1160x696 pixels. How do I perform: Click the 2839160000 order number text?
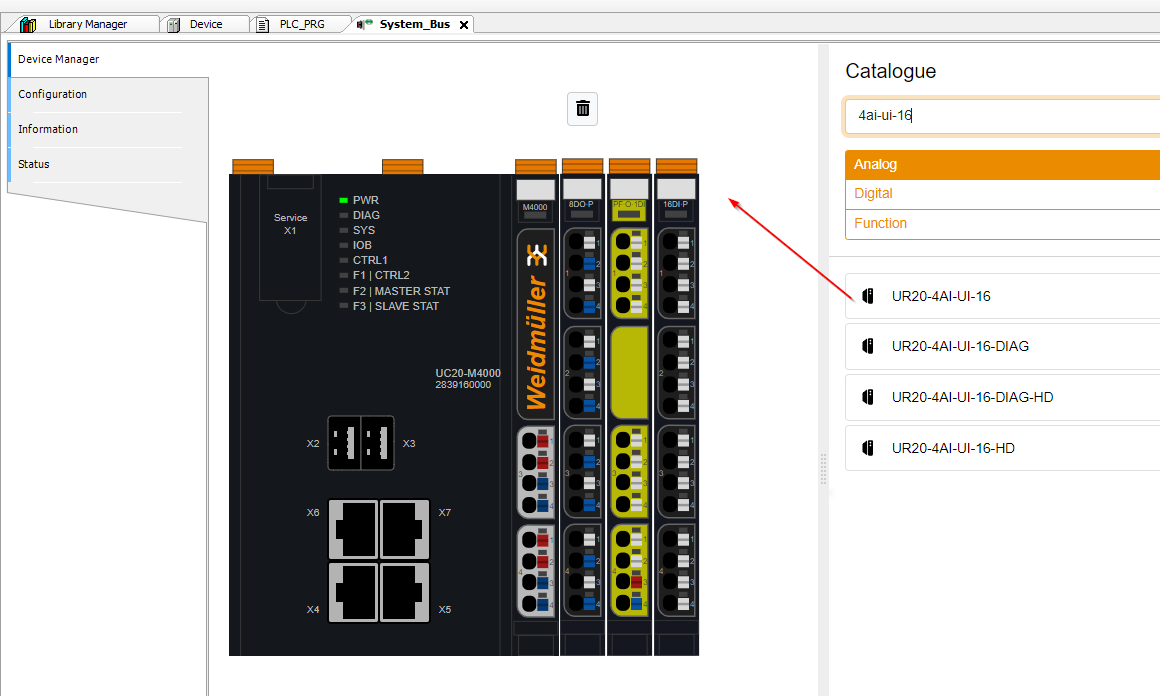tap(463, 385)
